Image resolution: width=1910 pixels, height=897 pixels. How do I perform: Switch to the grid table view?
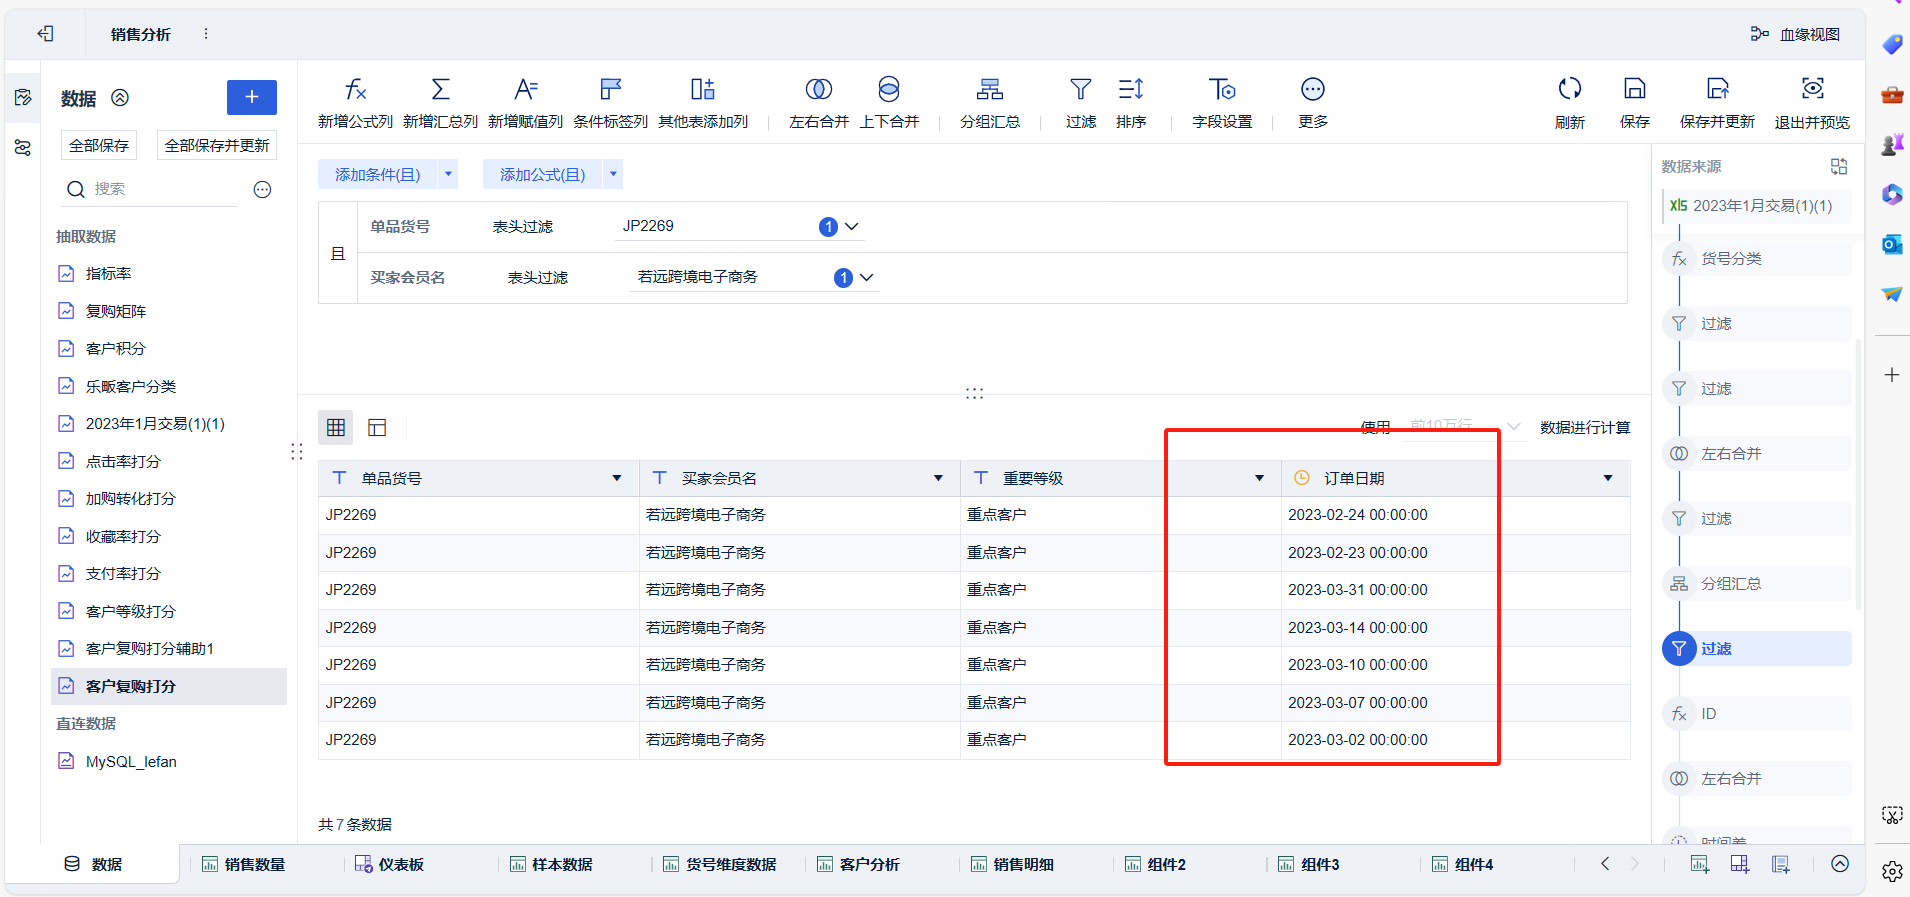click(336, 428)
